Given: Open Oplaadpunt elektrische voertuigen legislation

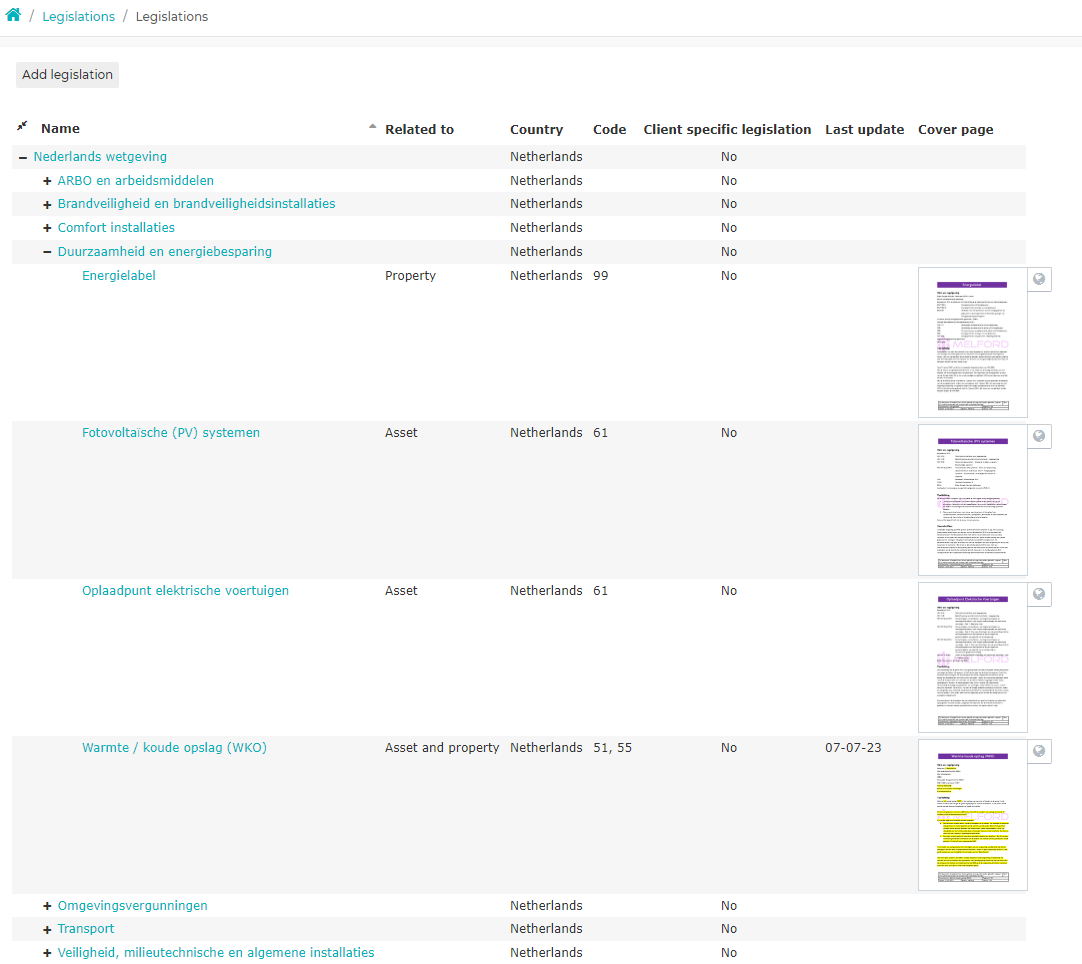Looking at the screenshot, I should click(186, 591).
